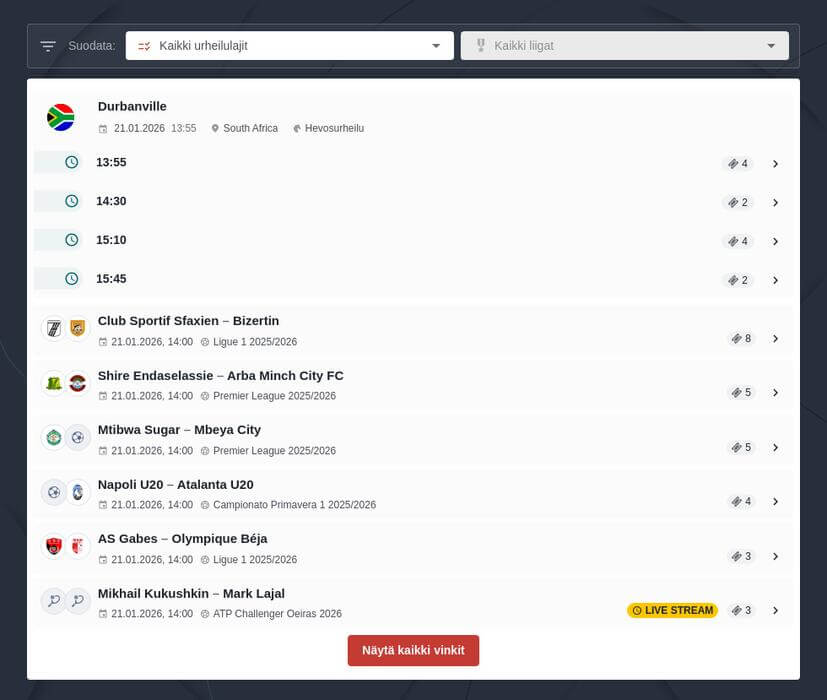The height and width of the screenshot is (700, 827).
Task: Expand the 15:10 race row chevron
Action: (x=775, y=242)
